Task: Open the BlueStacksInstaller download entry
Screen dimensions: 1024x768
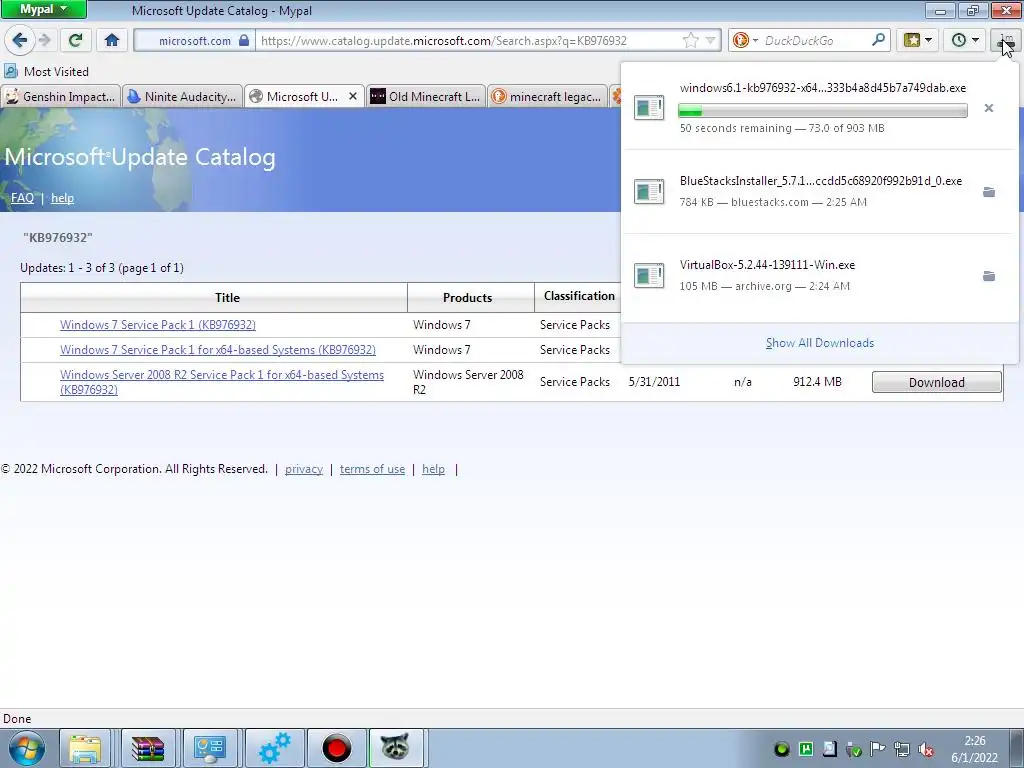Action: pos(820,191)
